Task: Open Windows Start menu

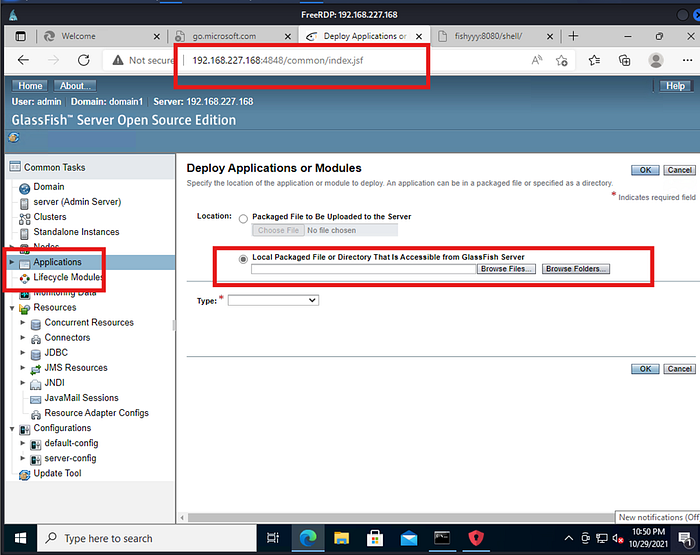Action: [x=20, y=538]
